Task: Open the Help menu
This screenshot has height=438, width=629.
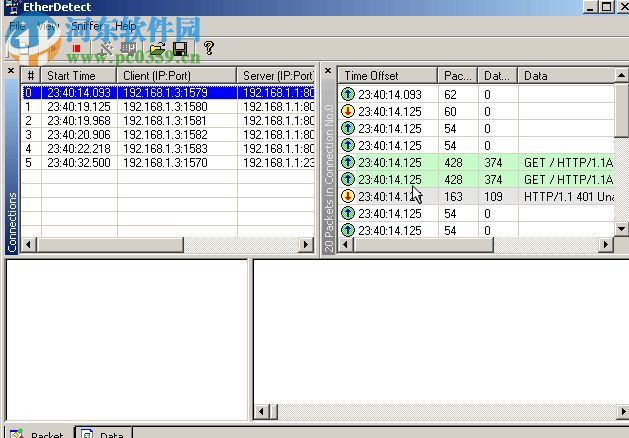Action: (x=126, y=26)
